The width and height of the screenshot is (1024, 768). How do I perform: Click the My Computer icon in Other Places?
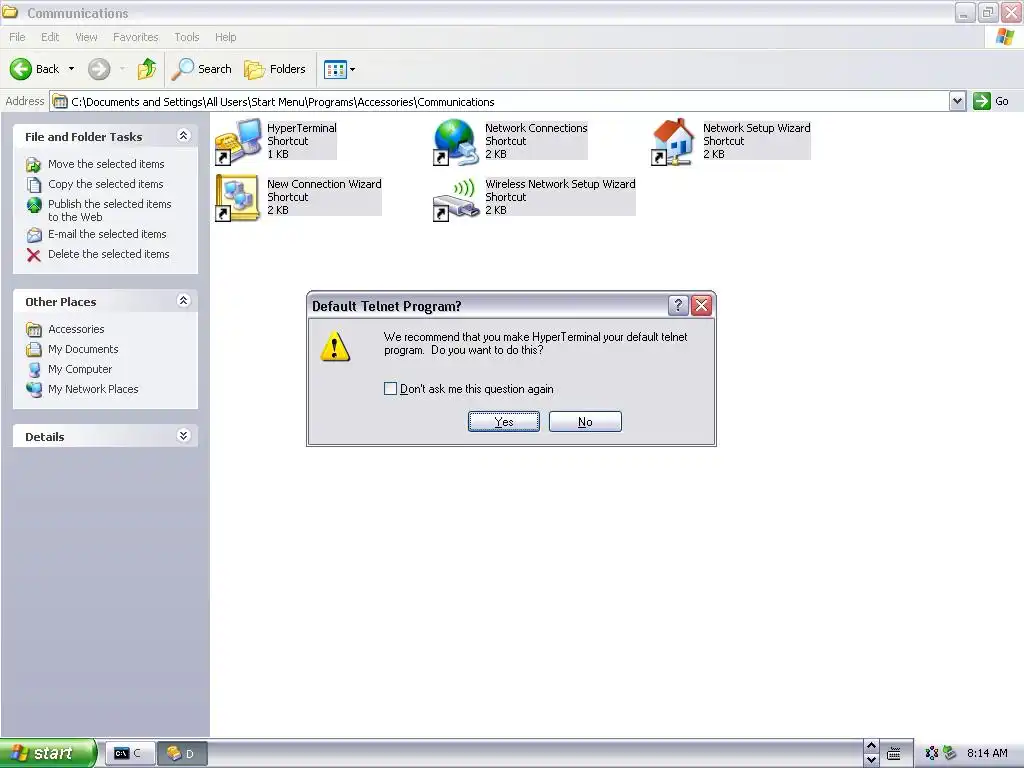pyautogui.click(x=34, y=370)
